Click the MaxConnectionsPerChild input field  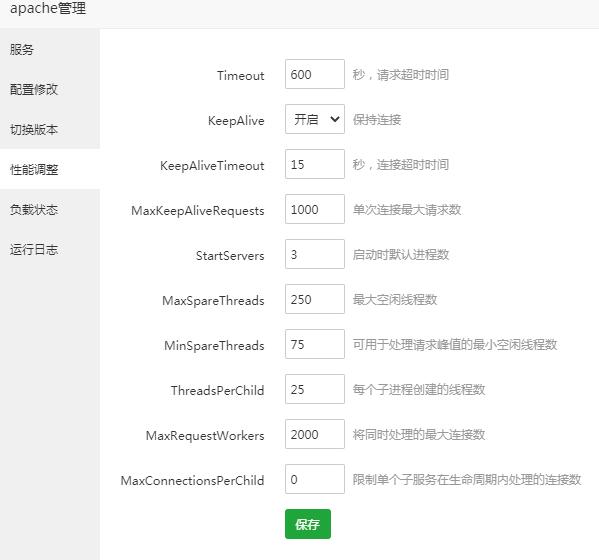coord(315,479)
